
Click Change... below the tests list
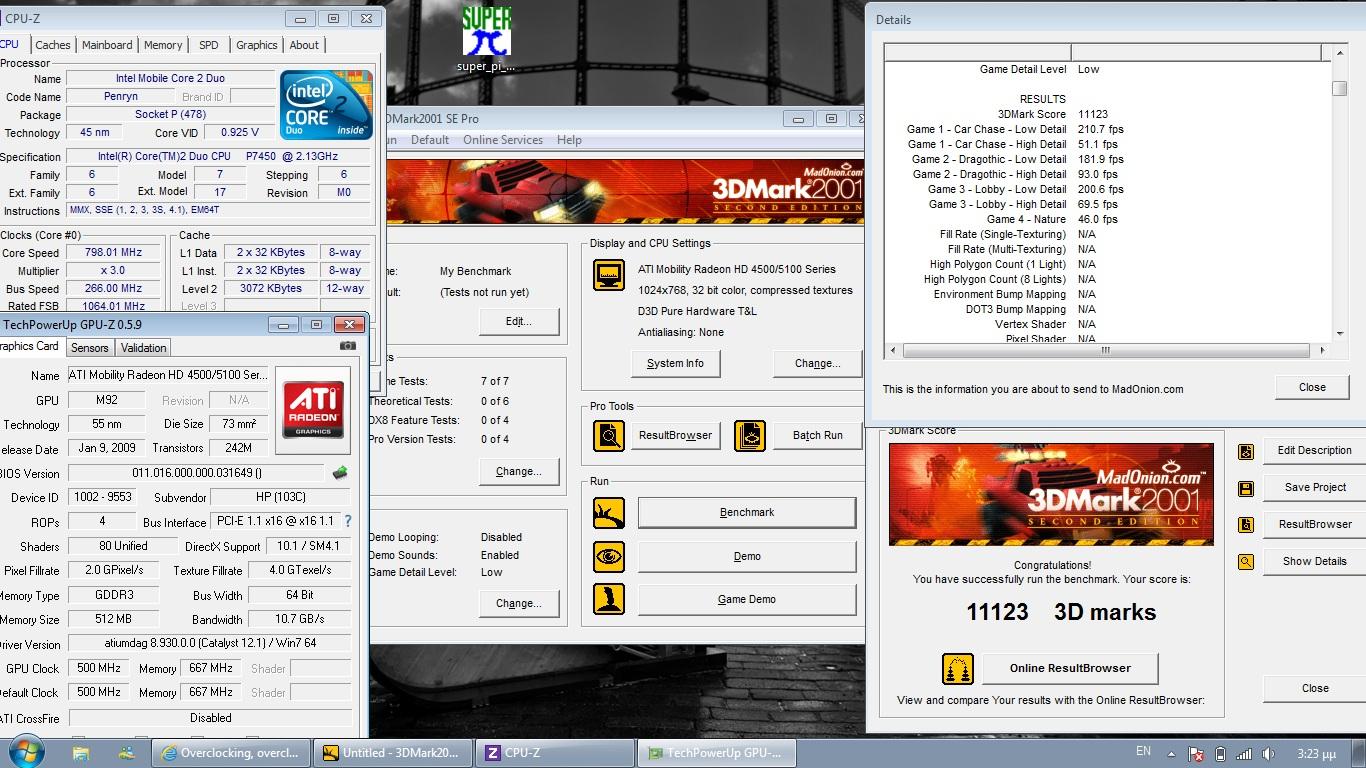pos(518,471)
